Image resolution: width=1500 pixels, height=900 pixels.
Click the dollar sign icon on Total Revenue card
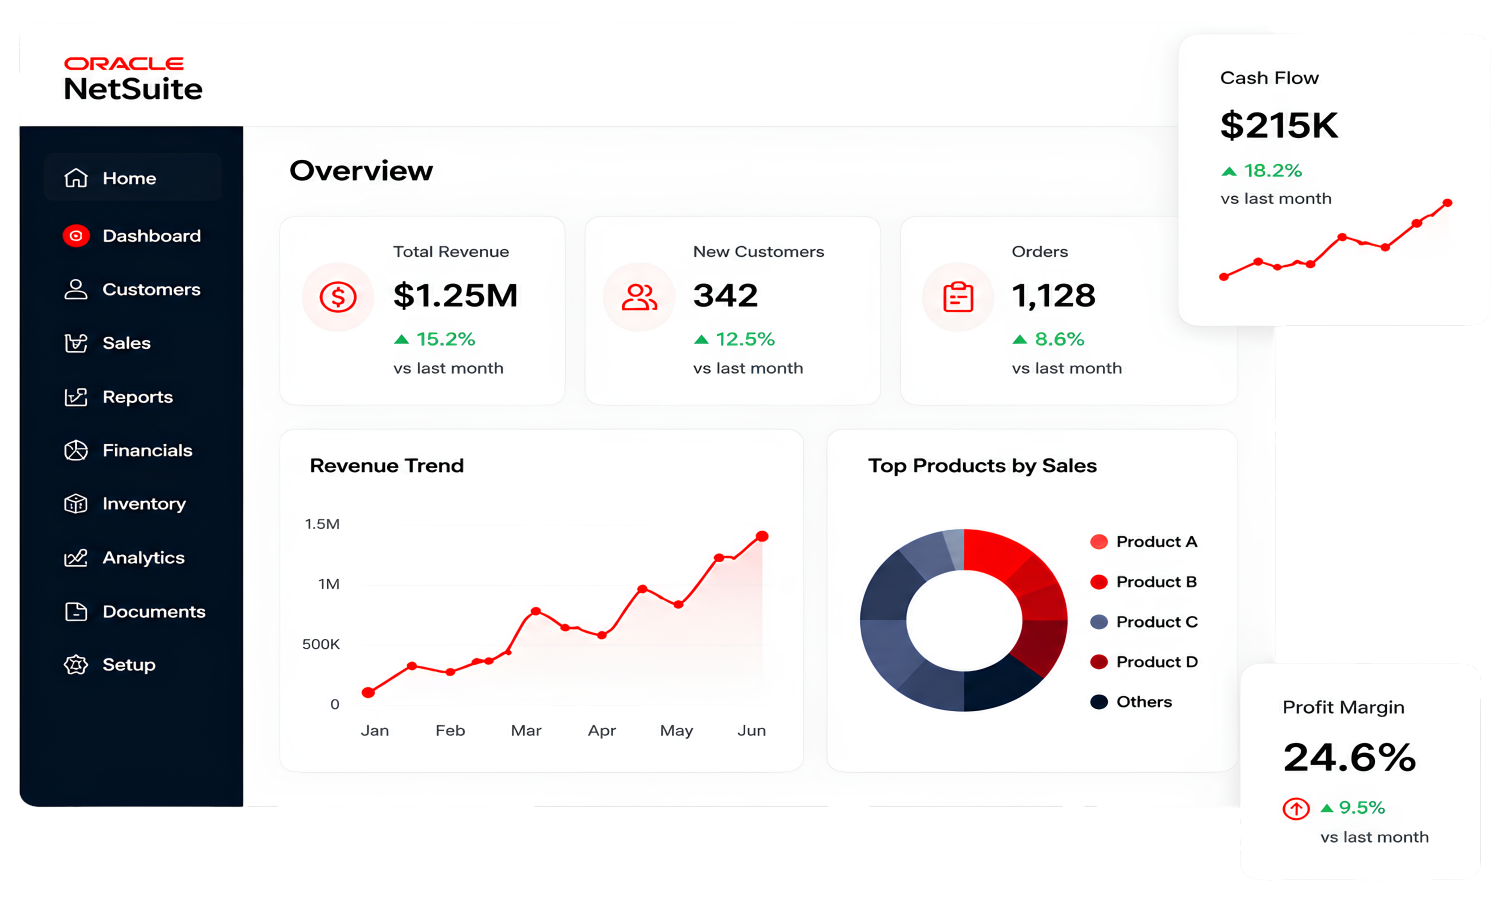[x=338, y=297]
